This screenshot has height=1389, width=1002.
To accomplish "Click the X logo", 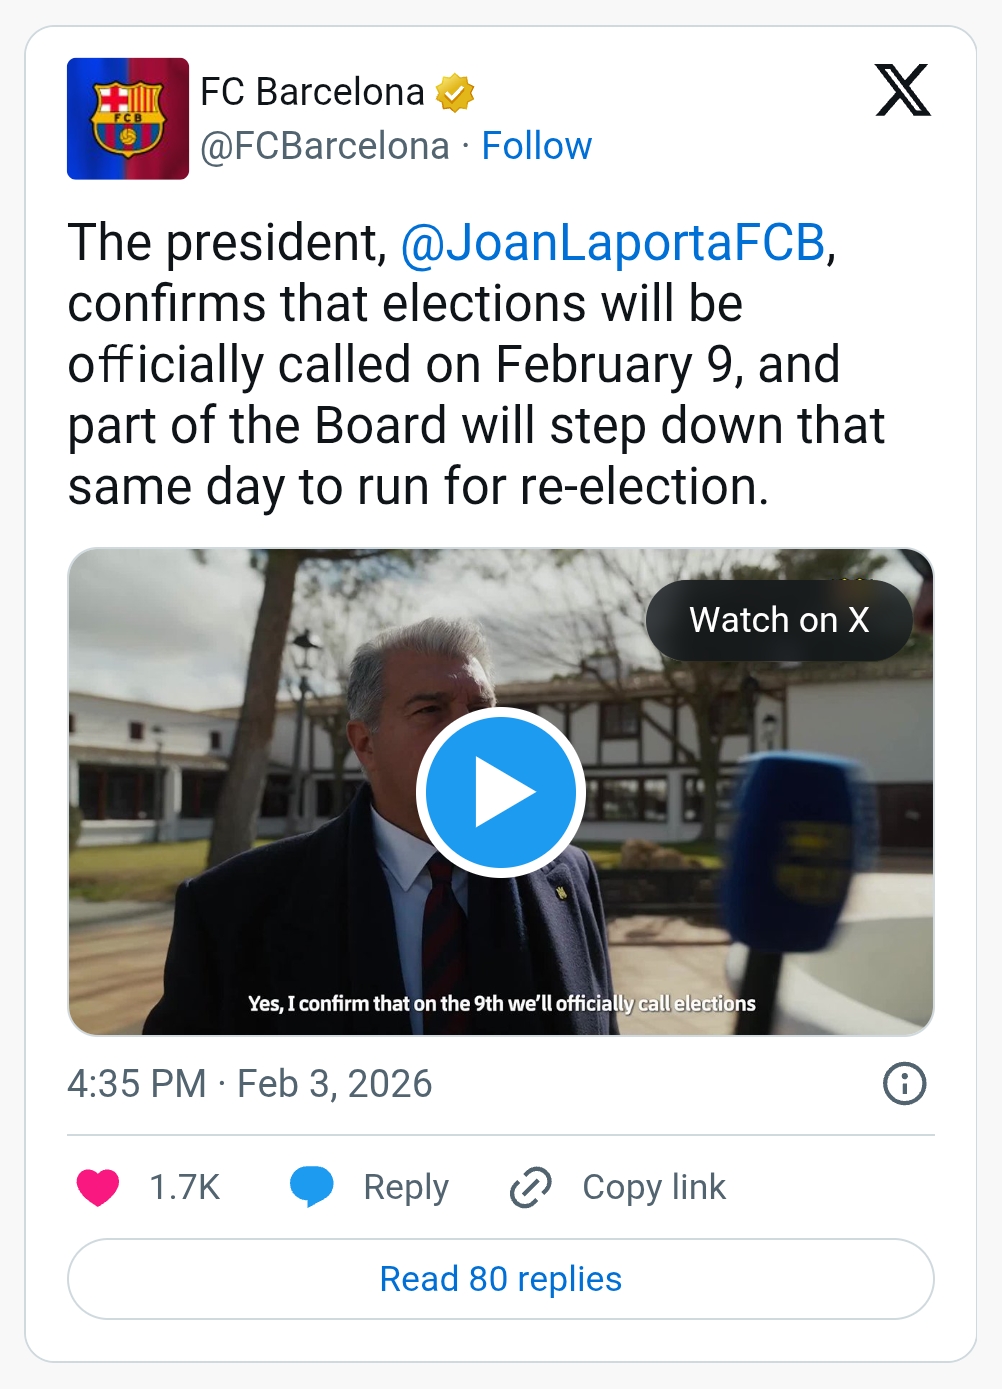I will pos(902,91).
